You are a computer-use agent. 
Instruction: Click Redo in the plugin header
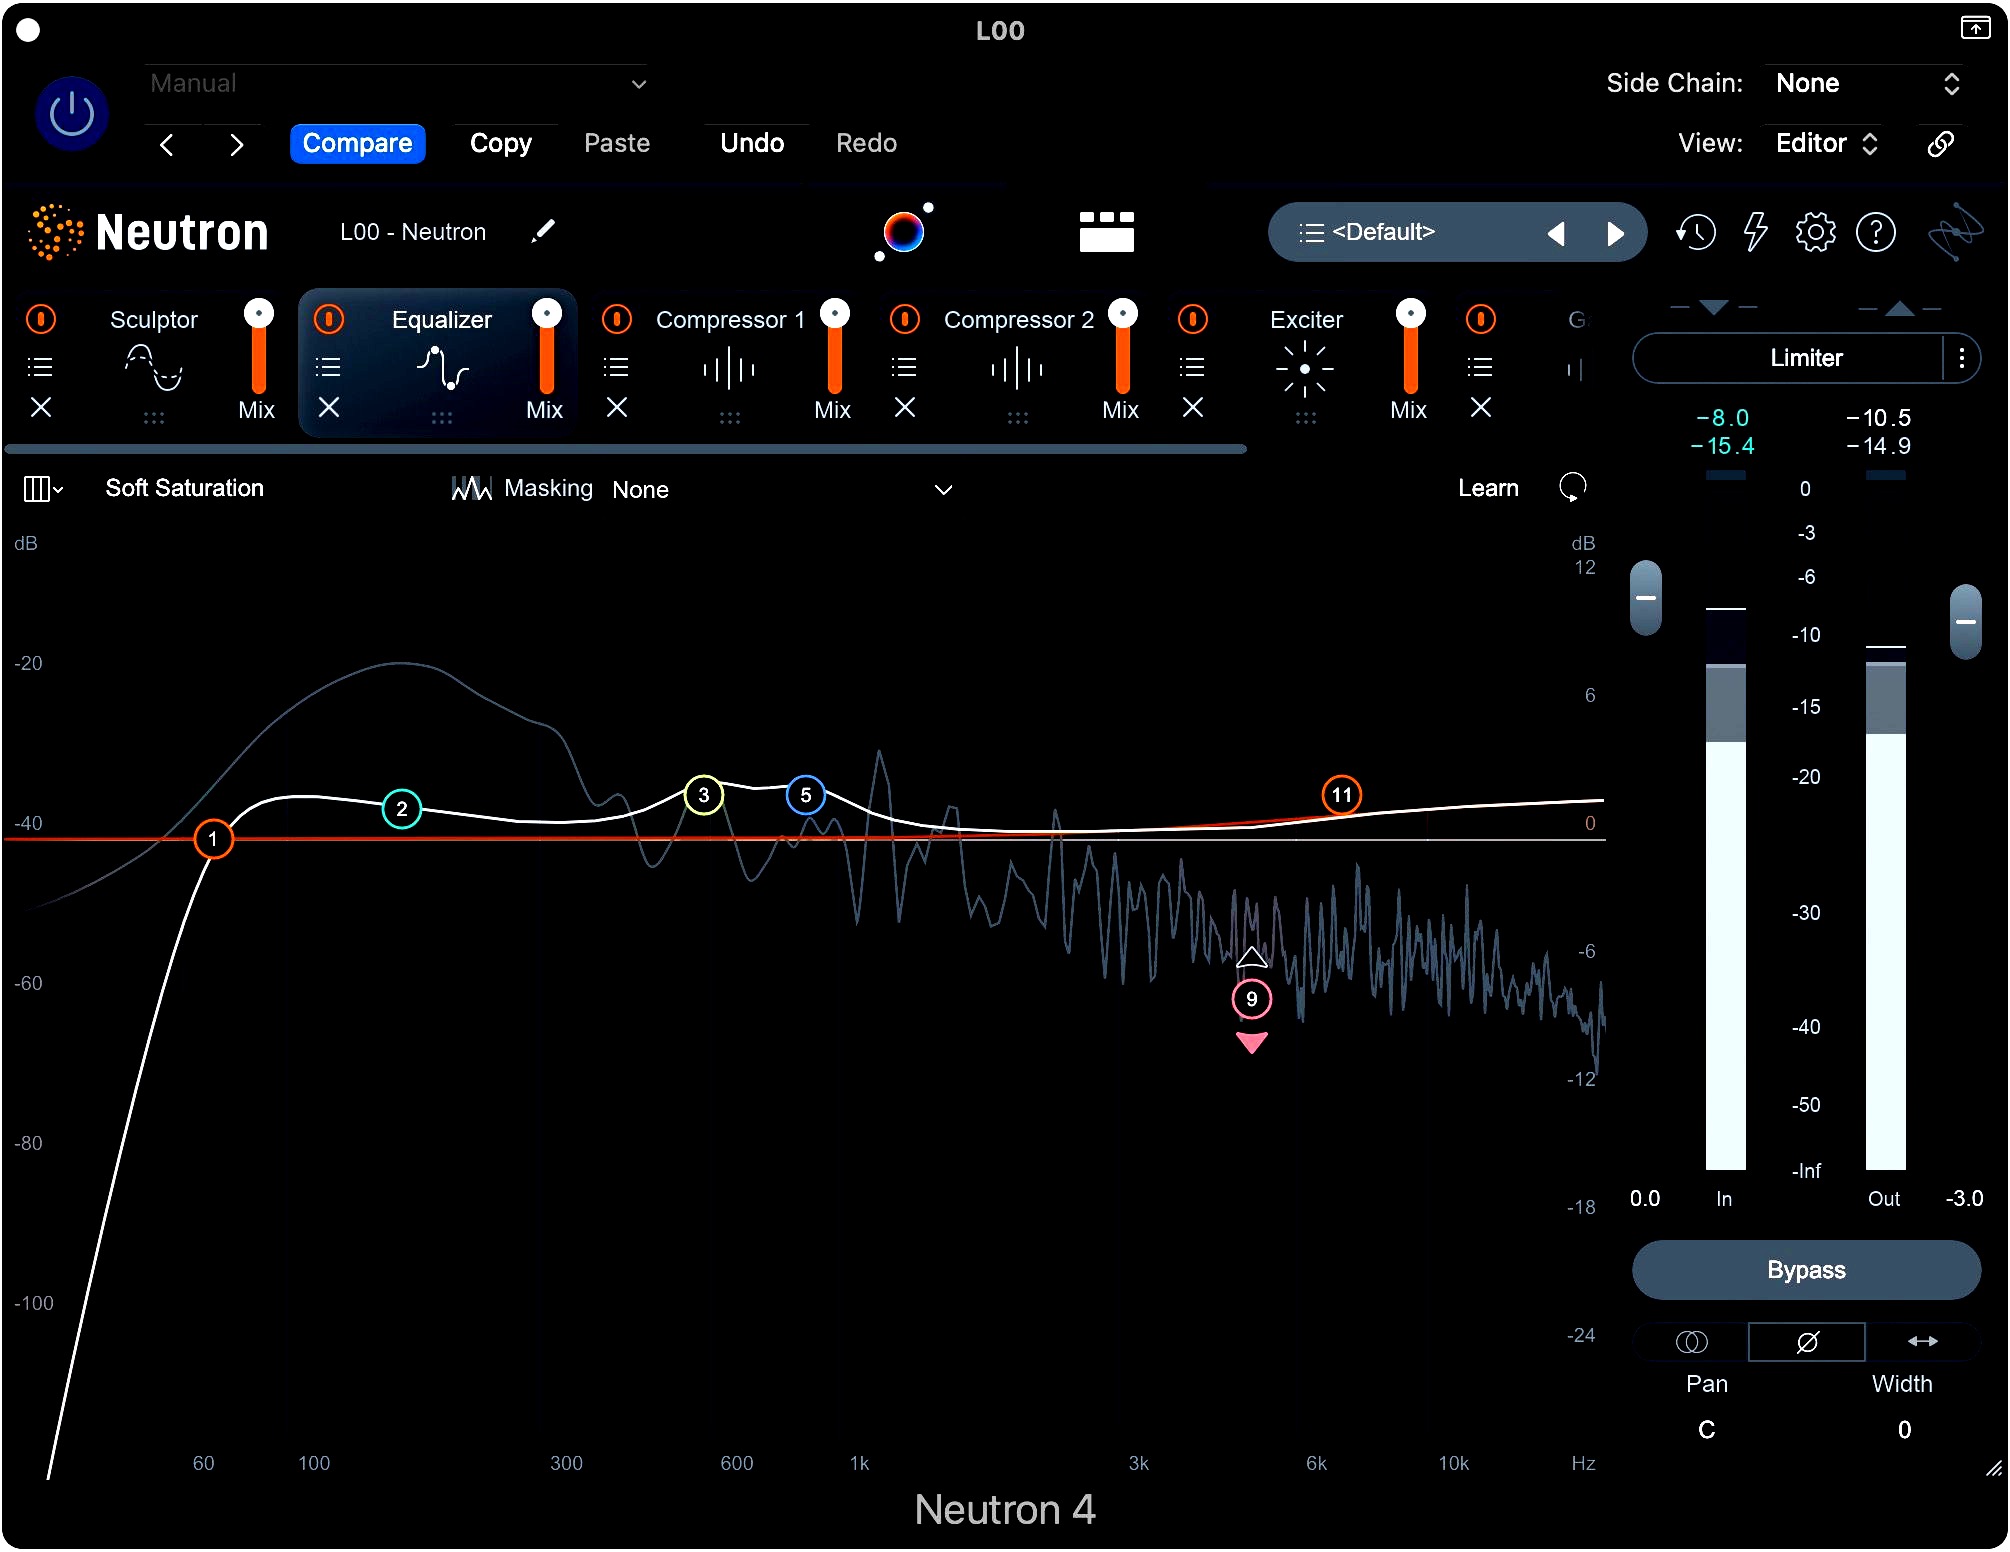coord(866,143)
